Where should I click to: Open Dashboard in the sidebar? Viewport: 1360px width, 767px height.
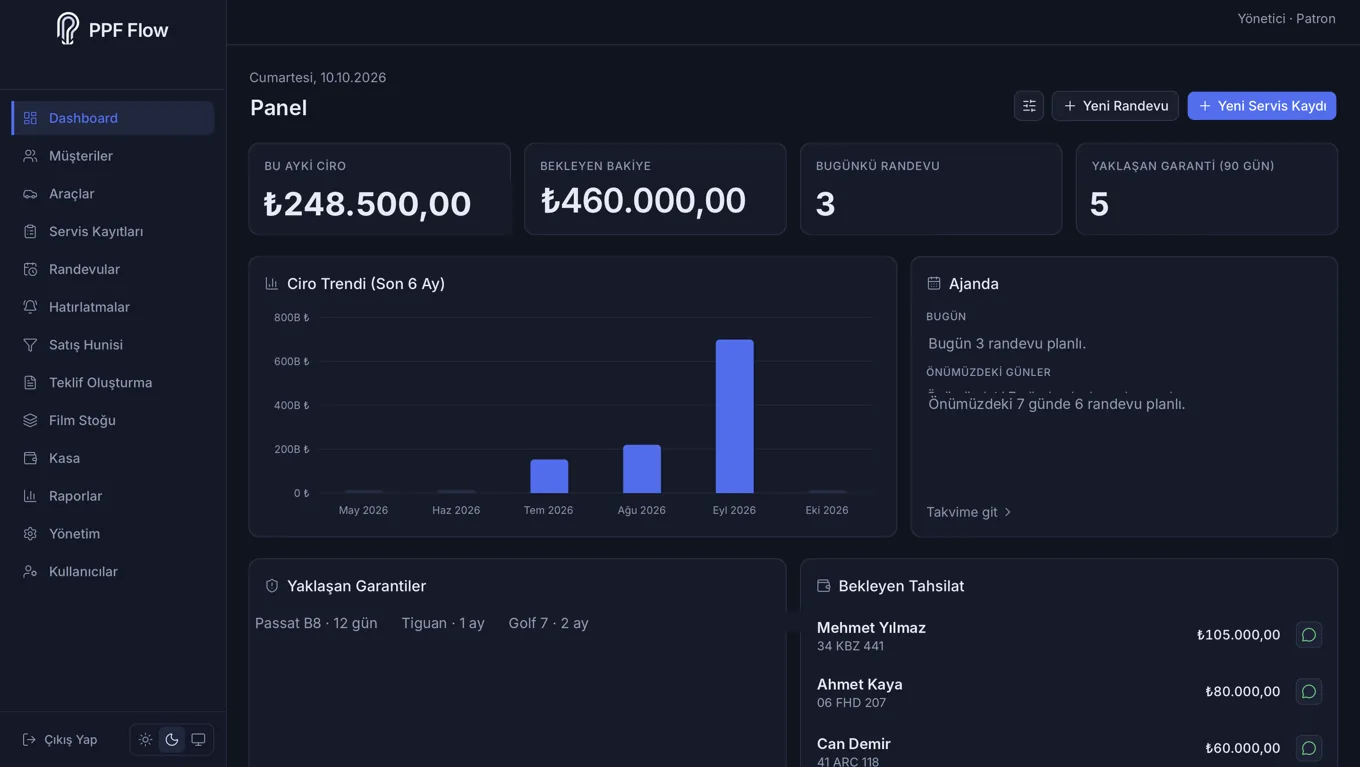[113, 118]
